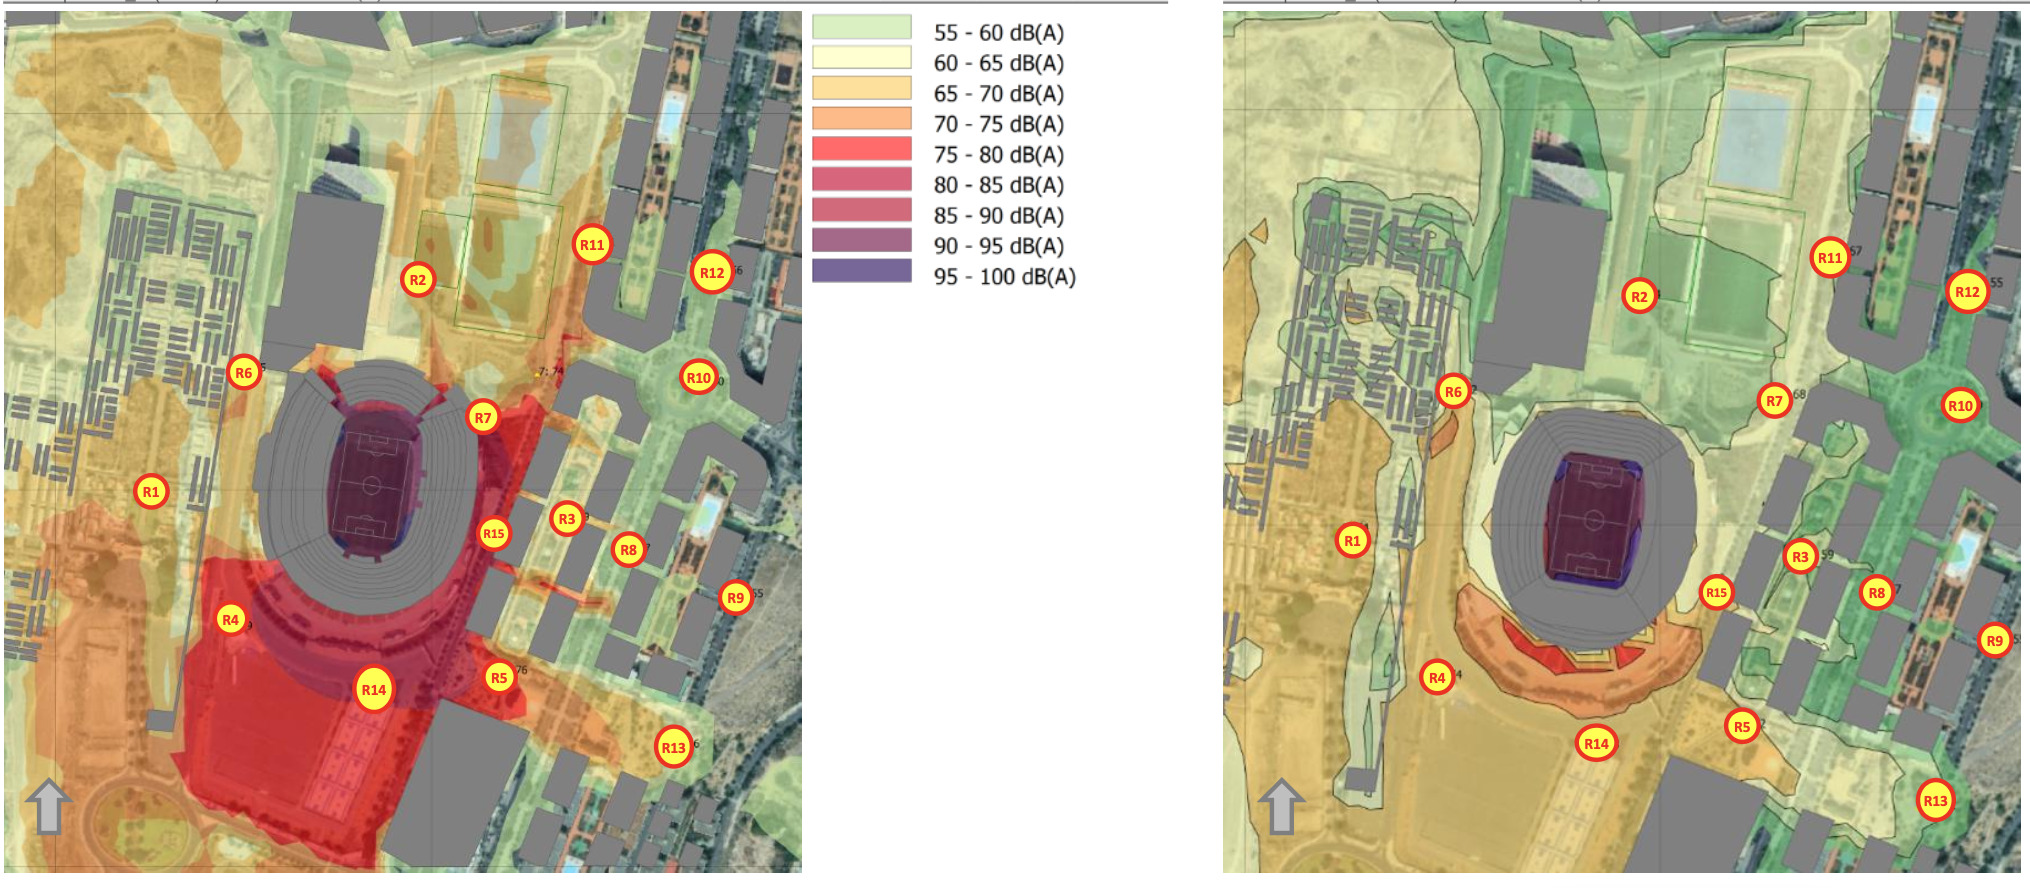Click the north arrow on the right map
The height and width of the screenshot is (888, 2030).
[1280, 806]
